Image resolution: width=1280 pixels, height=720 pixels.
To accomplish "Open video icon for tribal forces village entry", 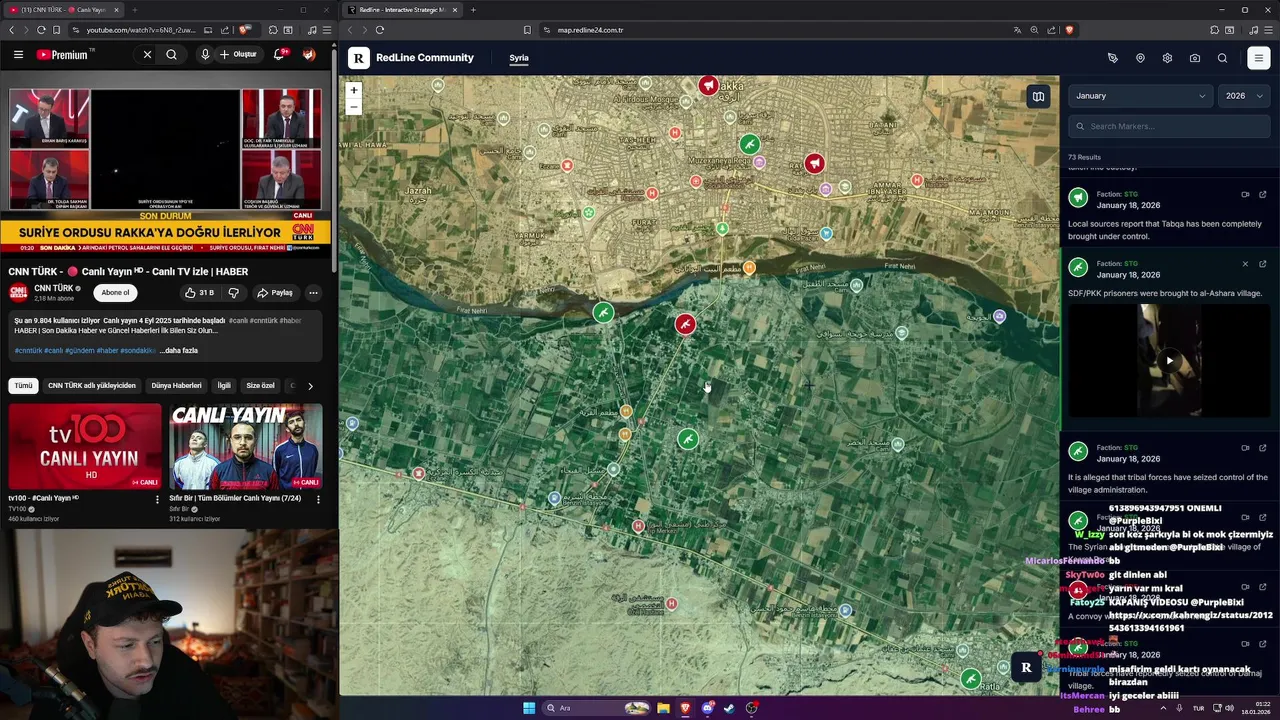I will pyautogui.click(x=1245, y=448).
